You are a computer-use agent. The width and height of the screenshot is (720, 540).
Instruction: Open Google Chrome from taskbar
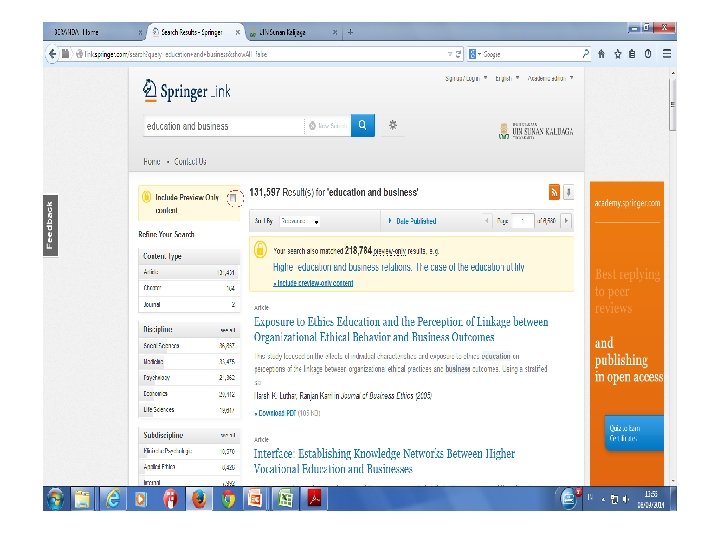click(x=228, y=499)
